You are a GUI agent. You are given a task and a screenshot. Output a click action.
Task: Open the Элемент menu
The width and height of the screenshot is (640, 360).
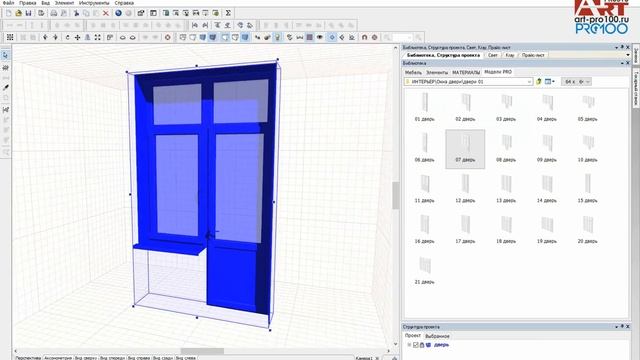pos(64,3)
